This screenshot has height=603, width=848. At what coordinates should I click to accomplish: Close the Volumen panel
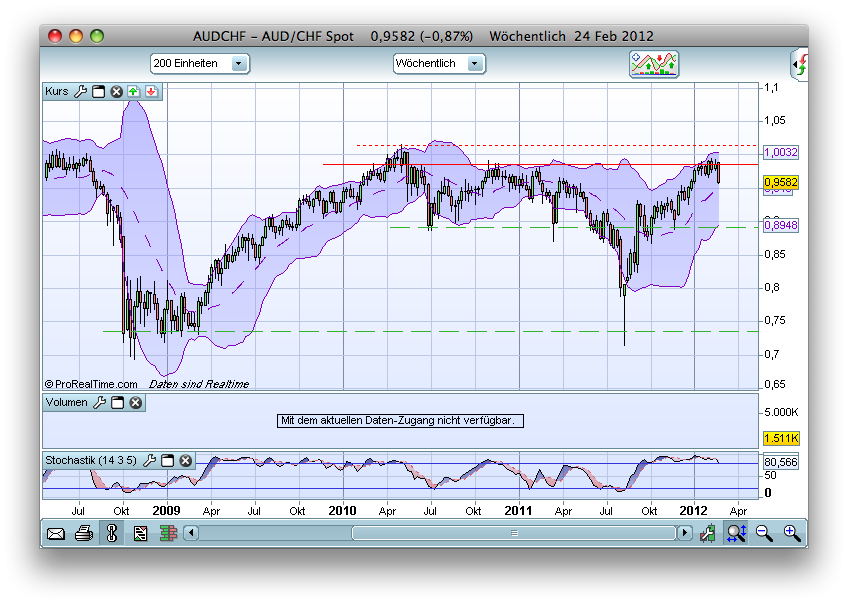tap(136, 402)
